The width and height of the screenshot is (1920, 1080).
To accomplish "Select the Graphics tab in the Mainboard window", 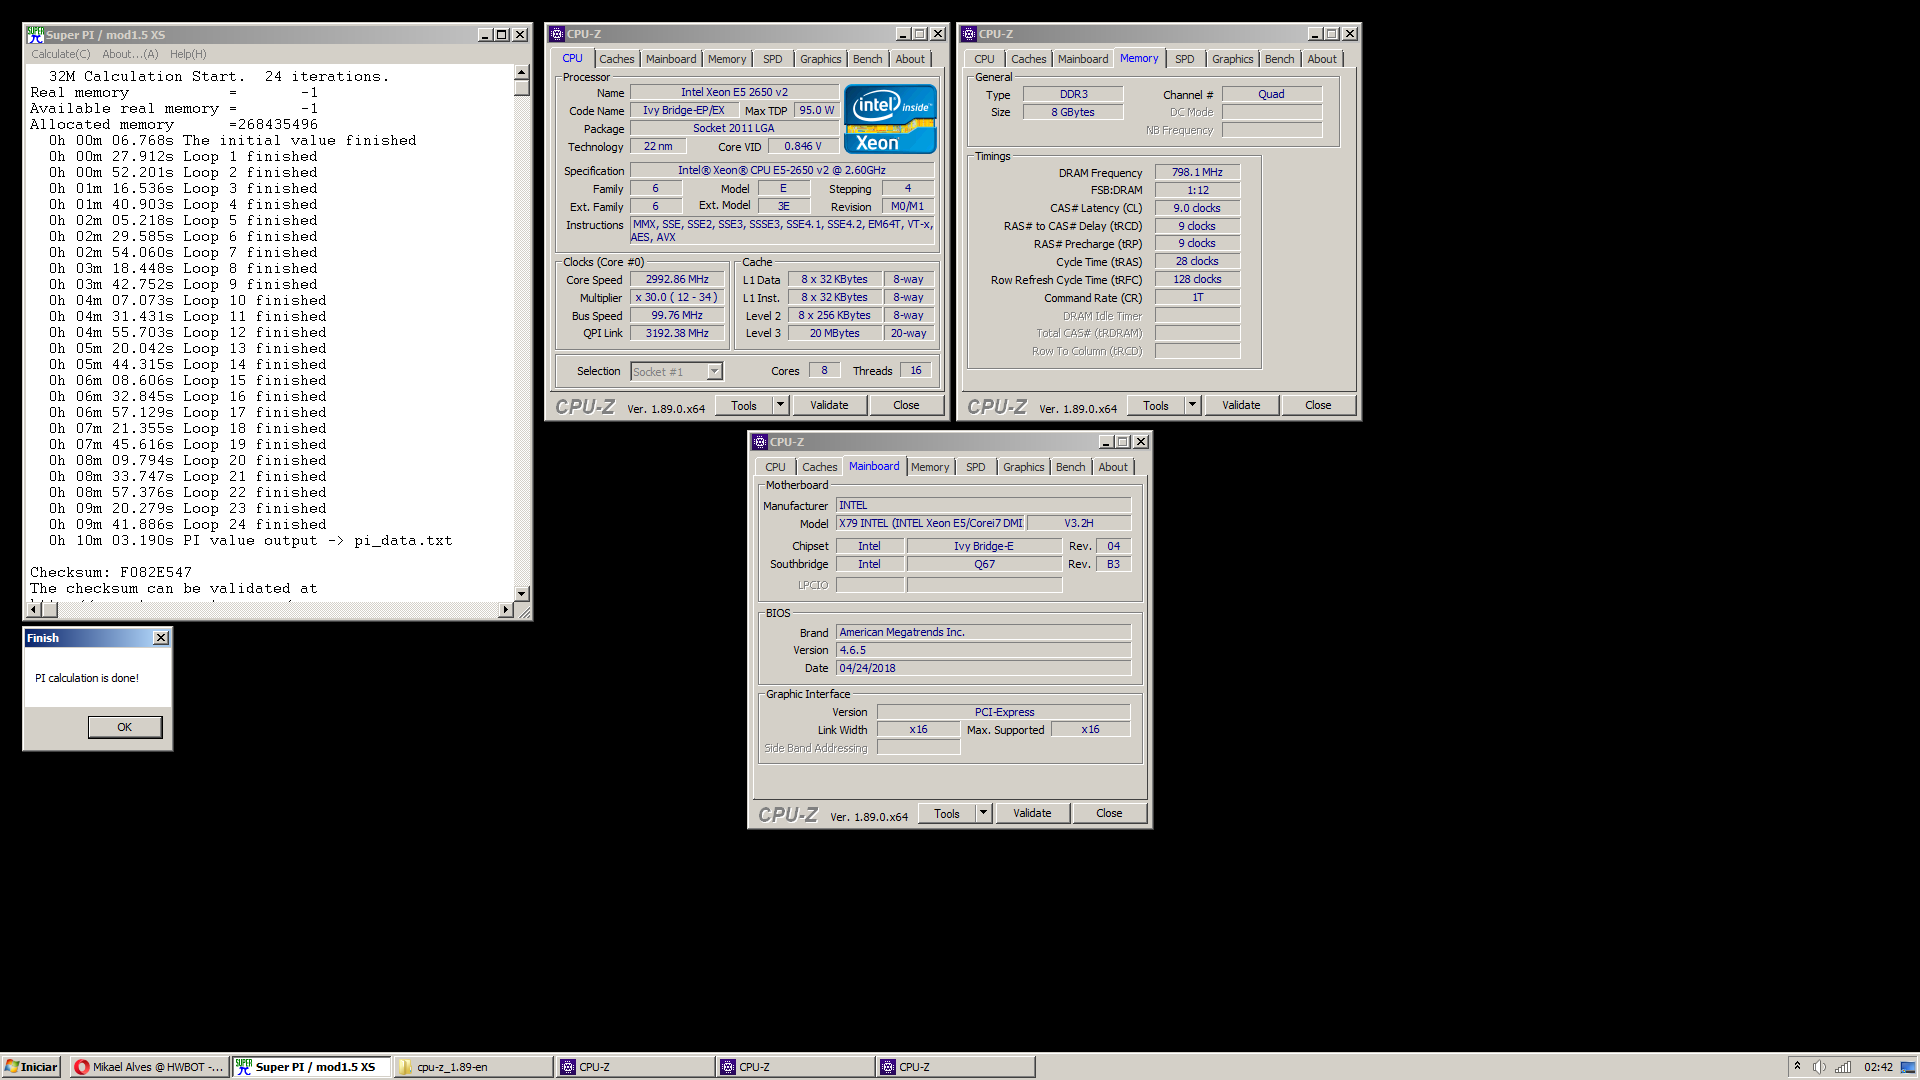I will tap(1024, 467).
